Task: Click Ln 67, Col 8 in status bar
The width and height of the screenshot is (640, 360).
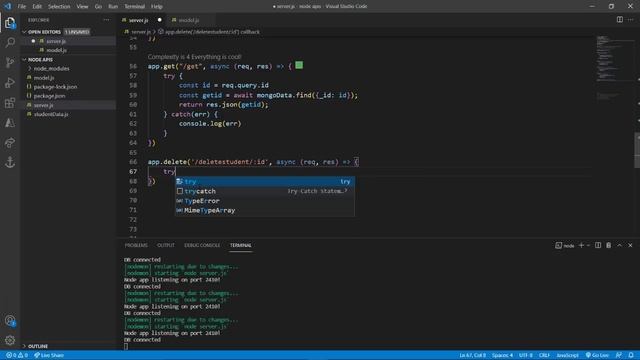Action: (472, 355)
